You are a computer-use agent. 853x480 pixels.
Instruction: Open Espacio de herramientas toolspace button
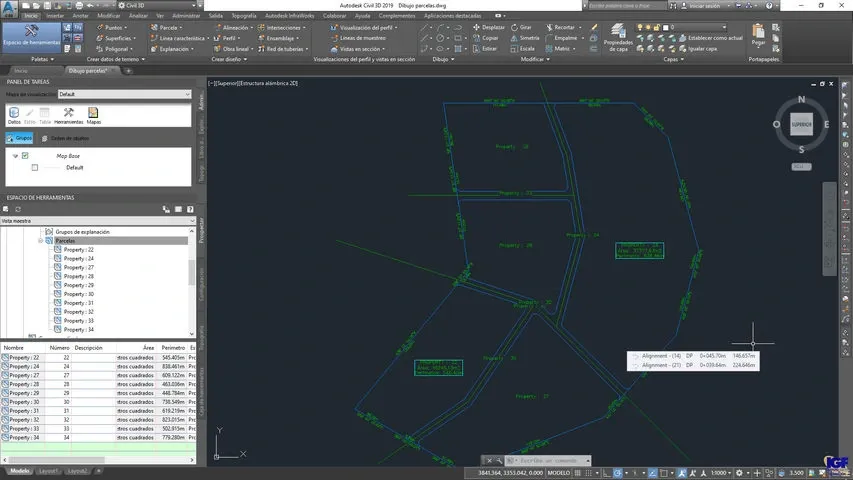click(31, 37)
